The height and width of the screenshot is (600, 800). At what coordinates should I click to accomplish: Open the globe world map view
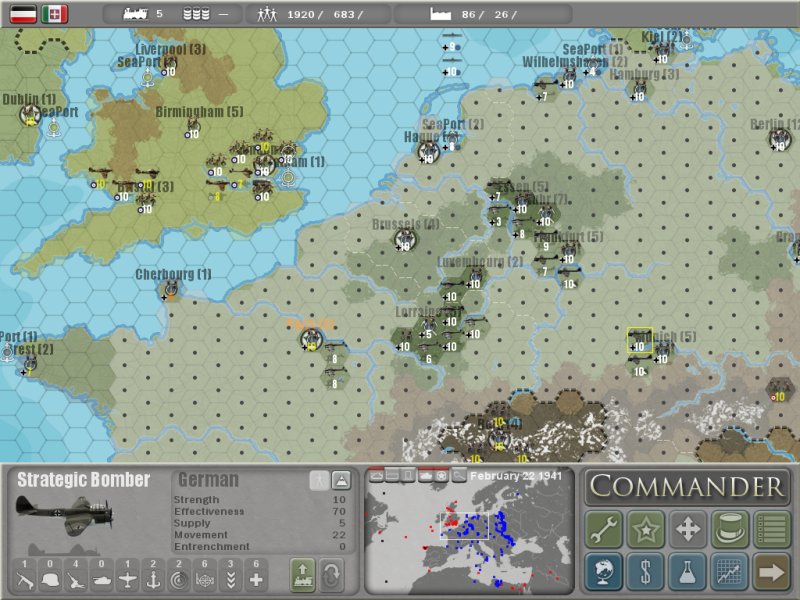tap(604, 572)
